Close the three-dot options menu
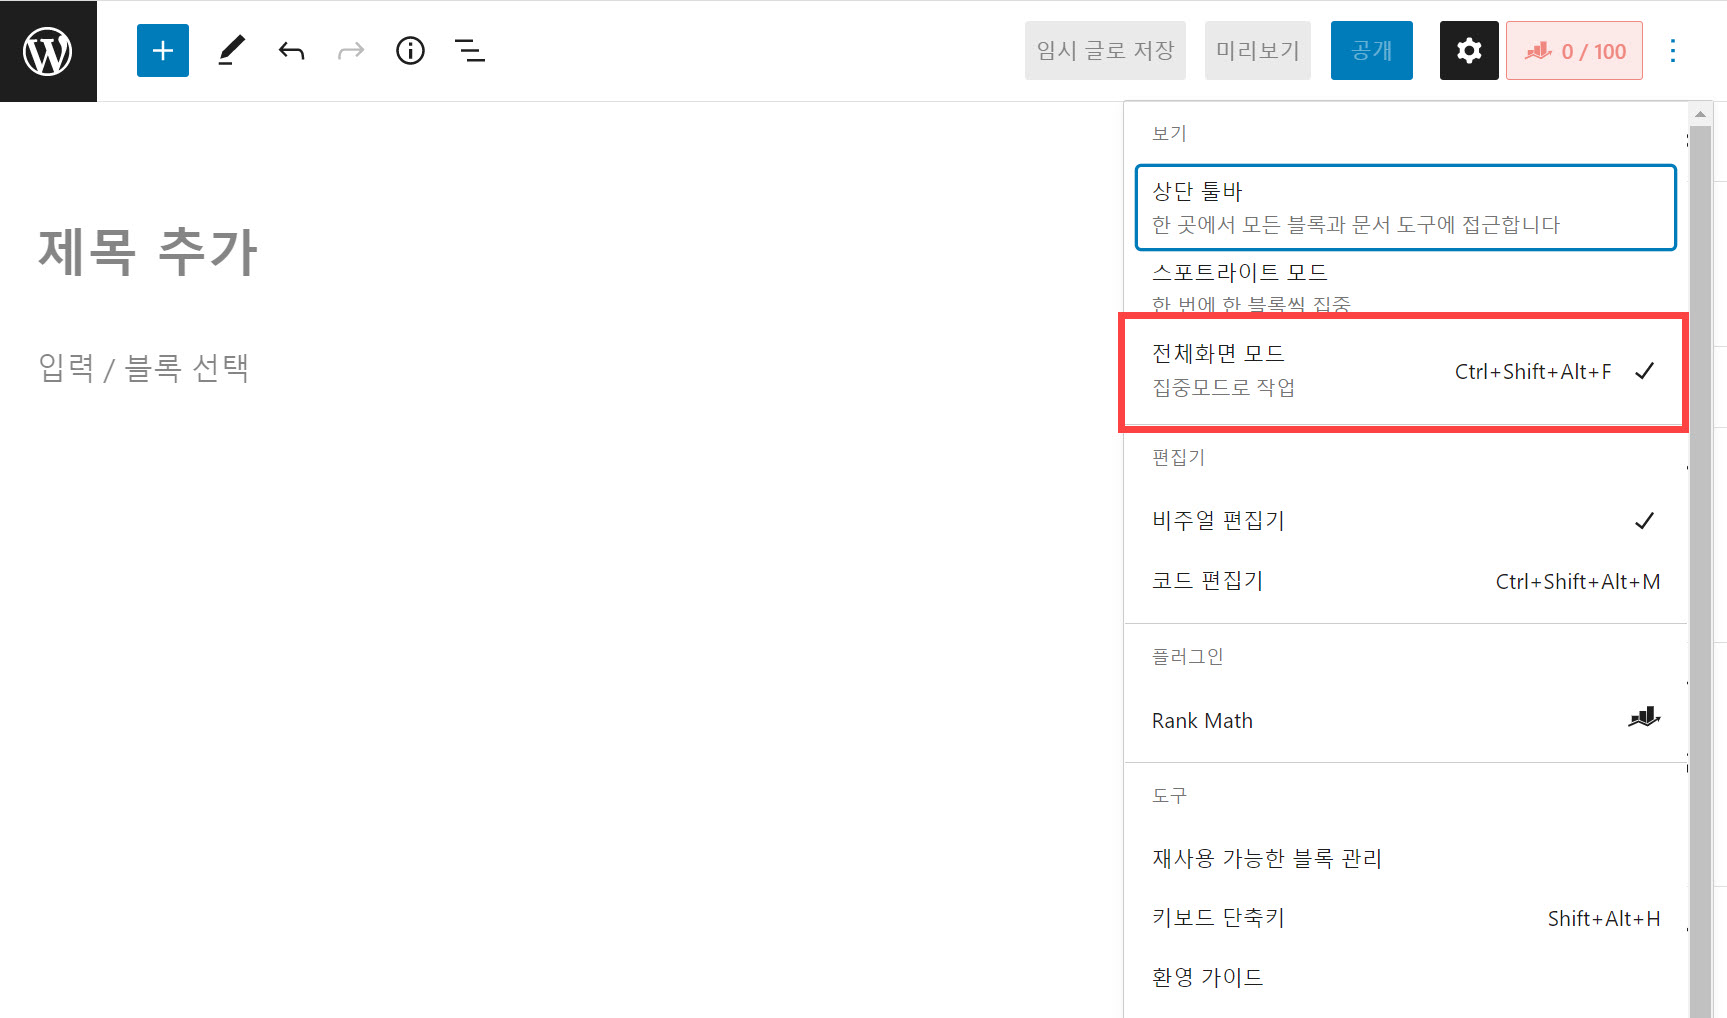 coord(1672,50)
